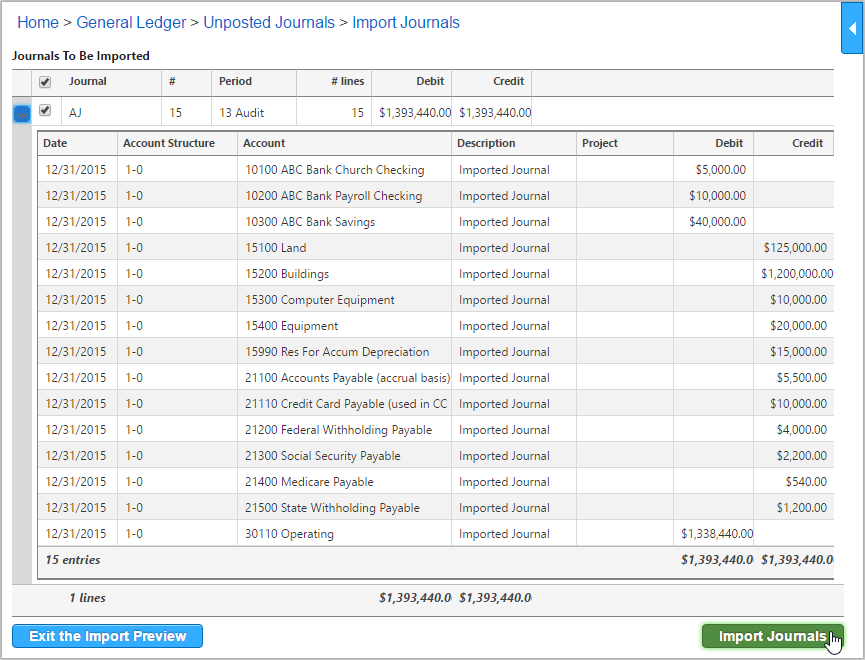This screenshot has height=660, width=865.
Task: Navigate to Unposted Journals breadcrumb
Action: pyautogui.click(x=269, y=23)
